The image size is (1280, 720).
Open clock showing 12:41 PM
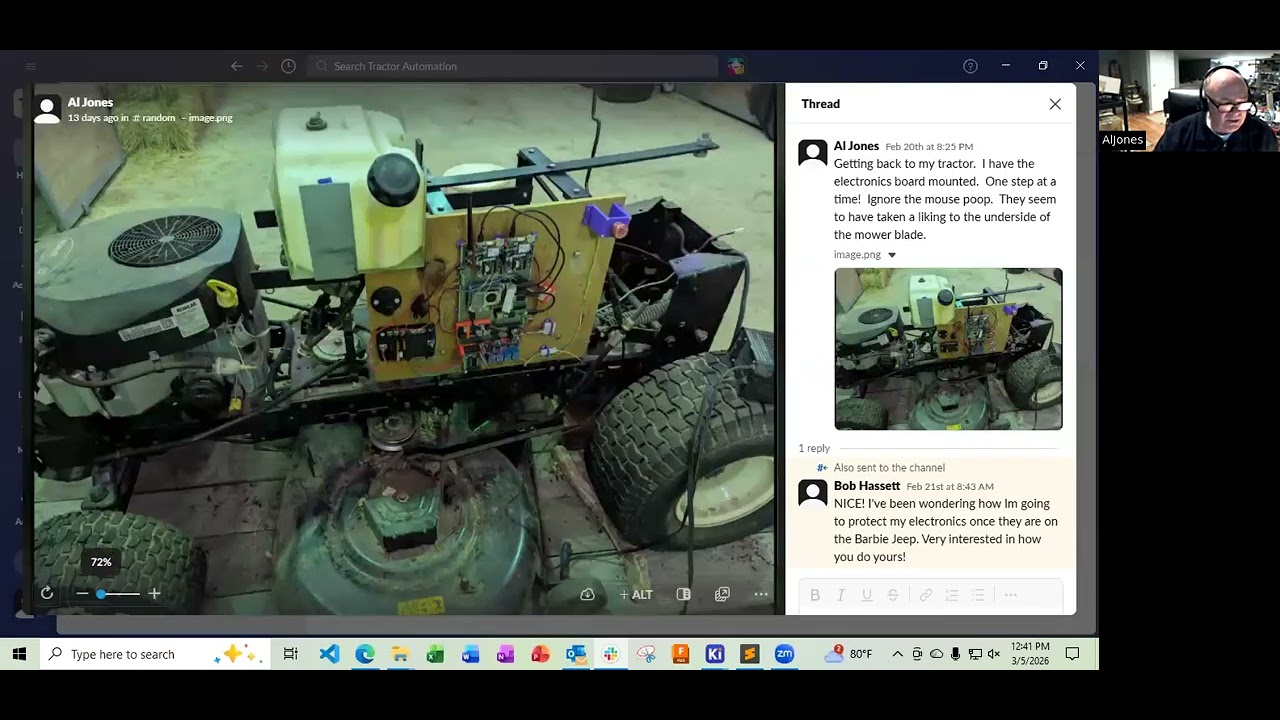(x=1030, y=654)
